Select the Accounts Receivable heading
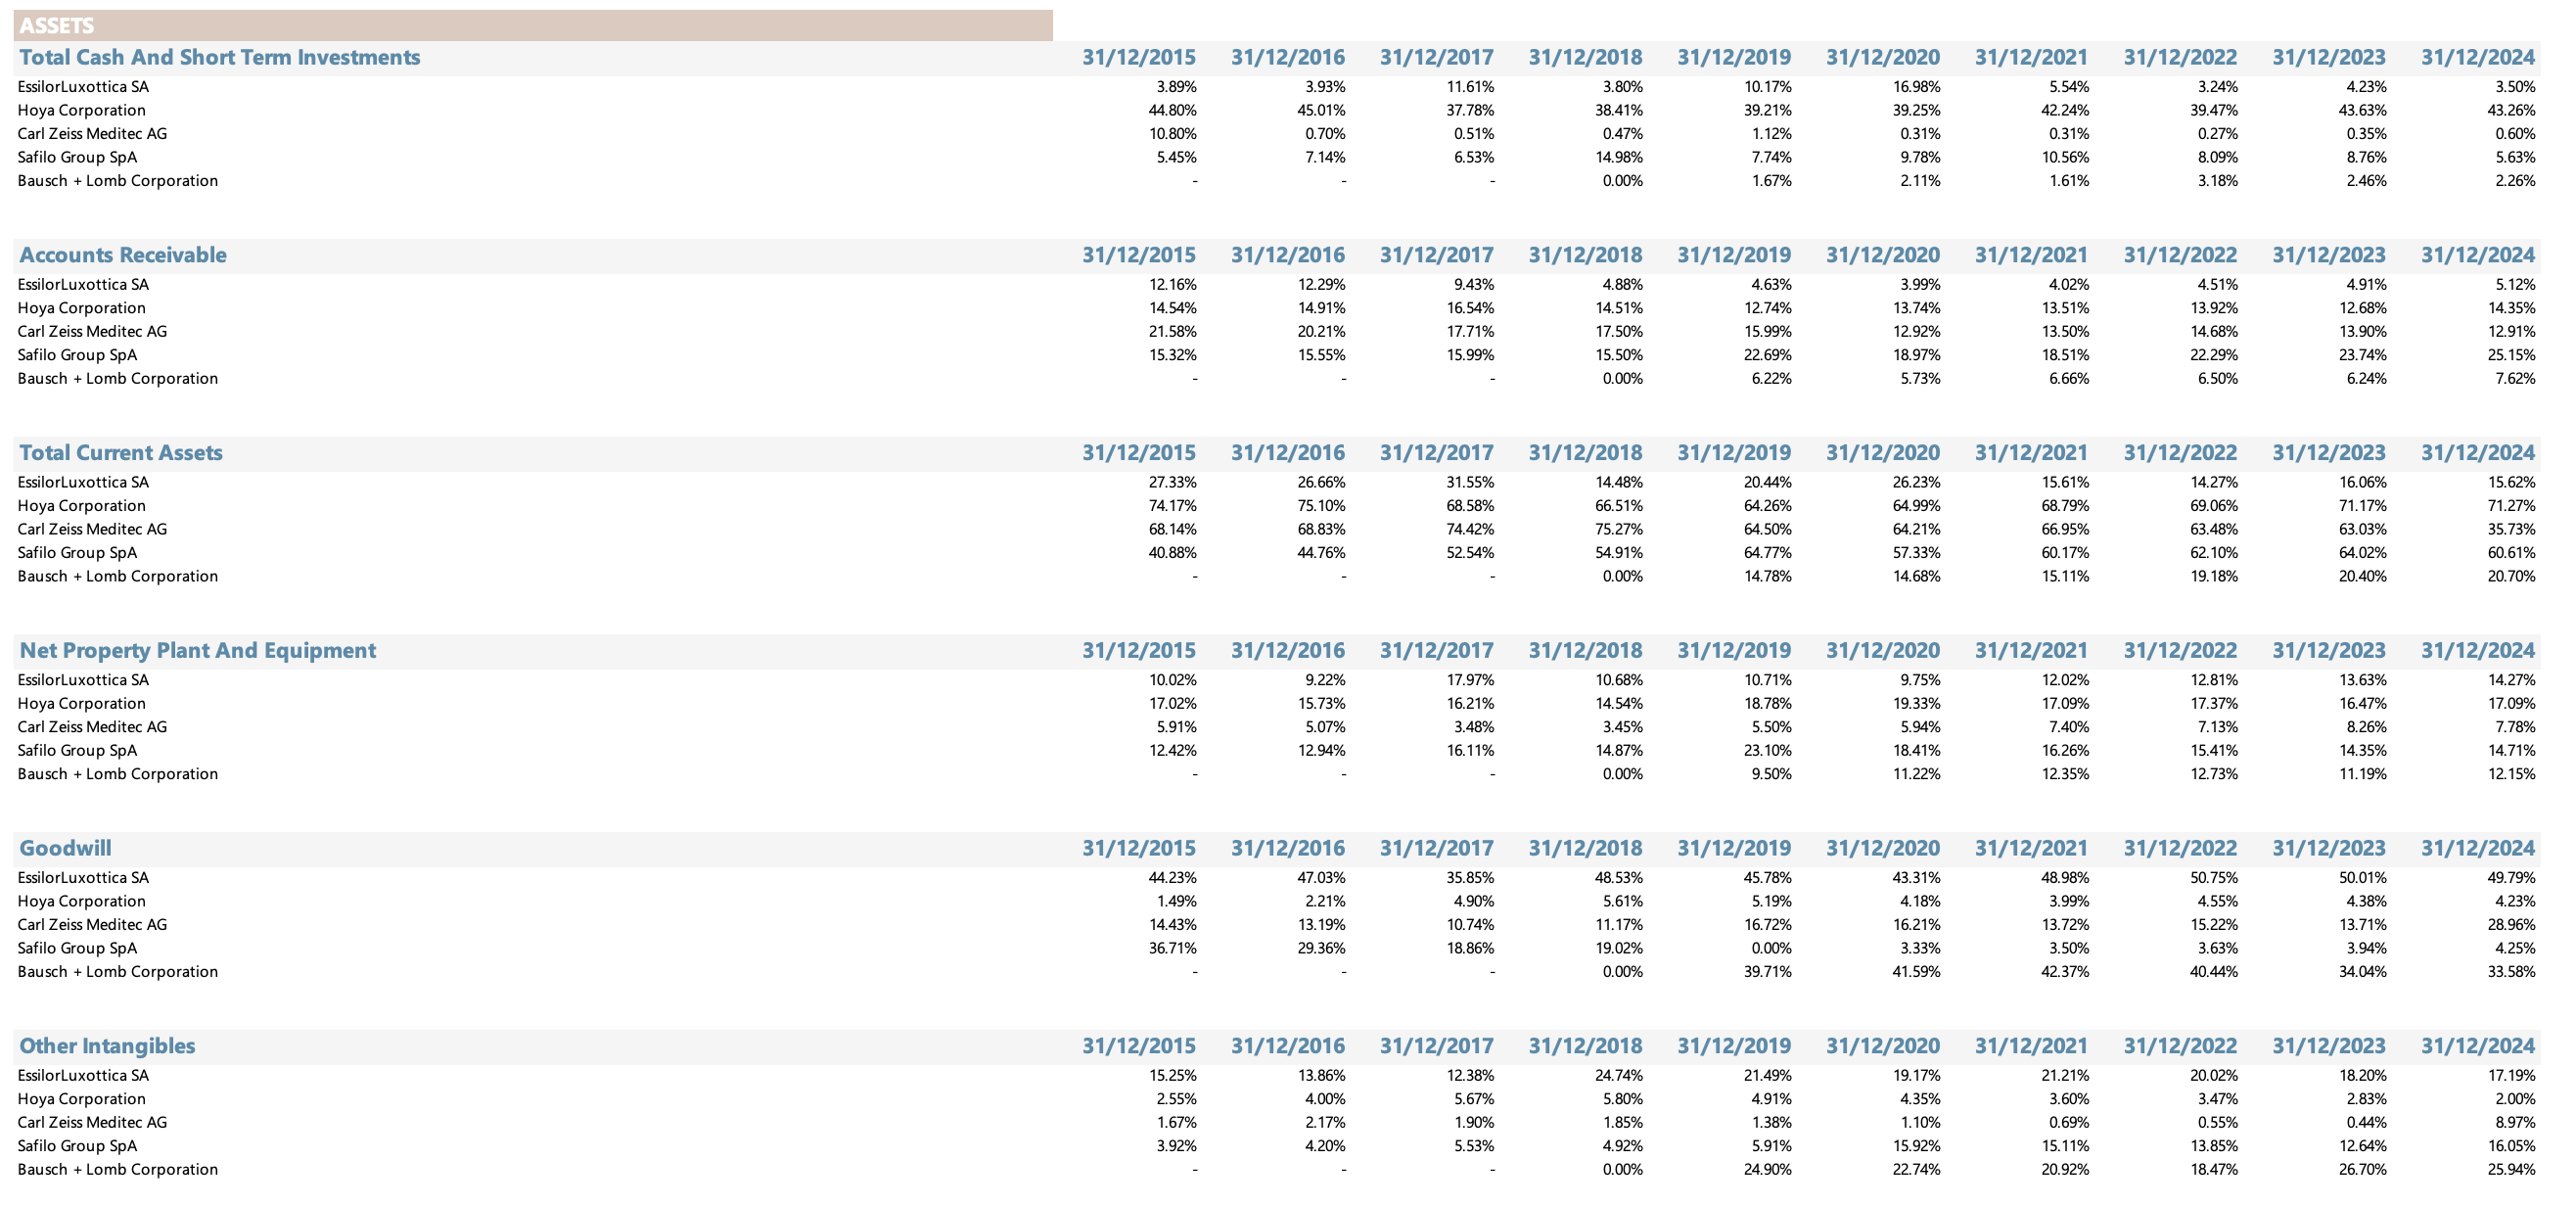 (123, 255)
